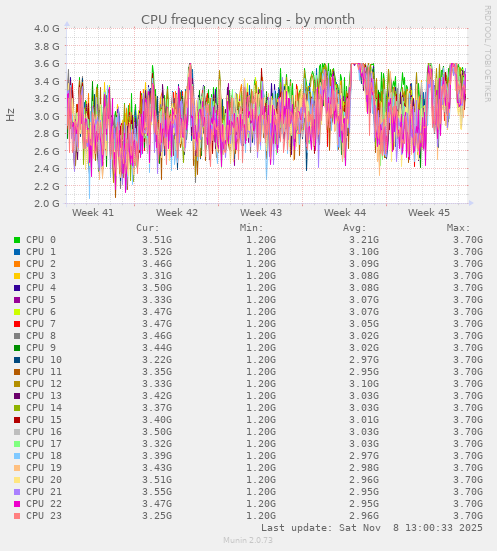Screen dimensions: 497x551
Task: Click the 'CPU 16' legend label
Action: point(44,432)
